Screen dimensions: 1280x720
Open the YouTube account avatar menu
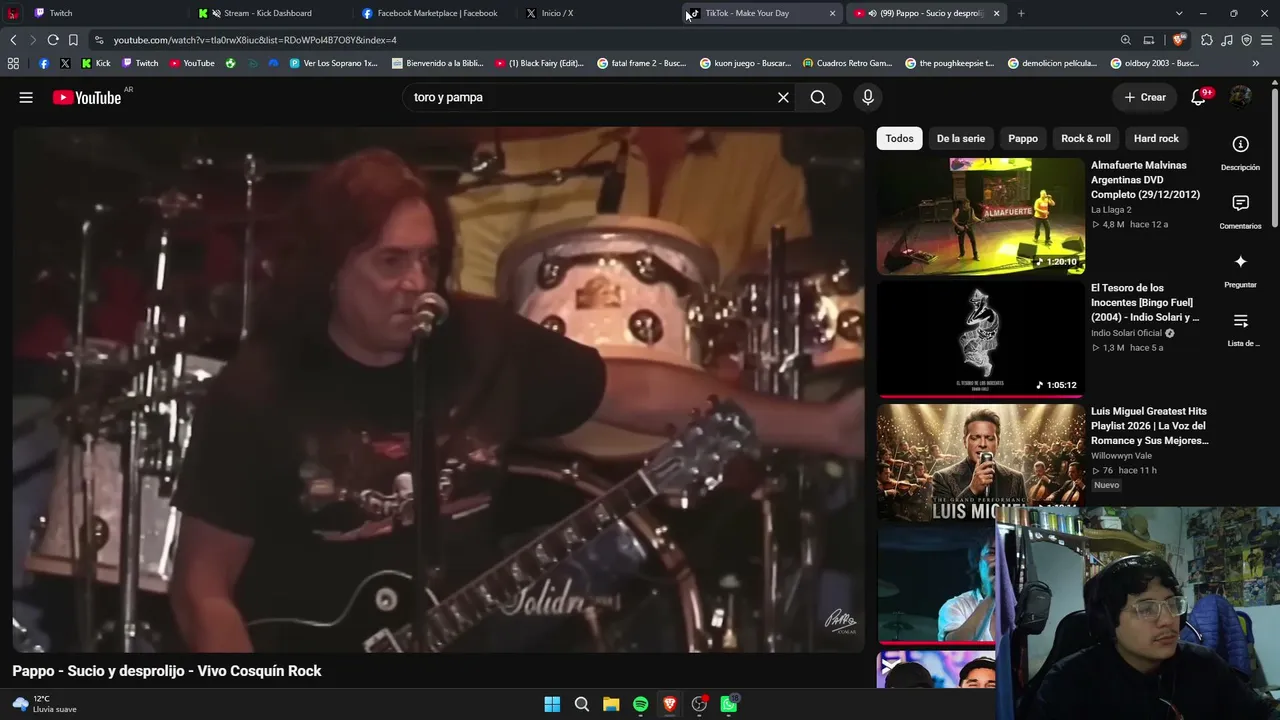coord(1240,97)
